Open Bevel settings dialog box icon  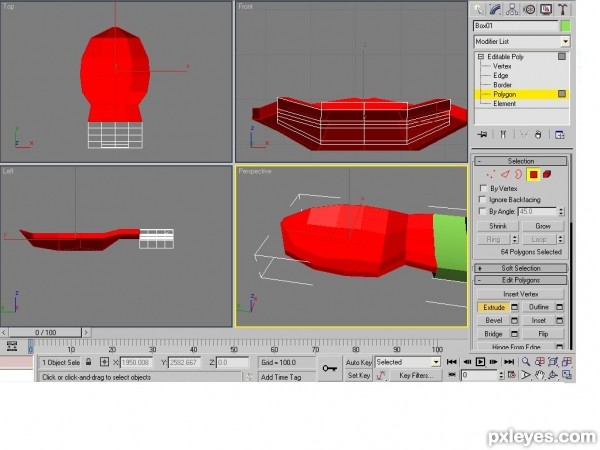[515, 320]
